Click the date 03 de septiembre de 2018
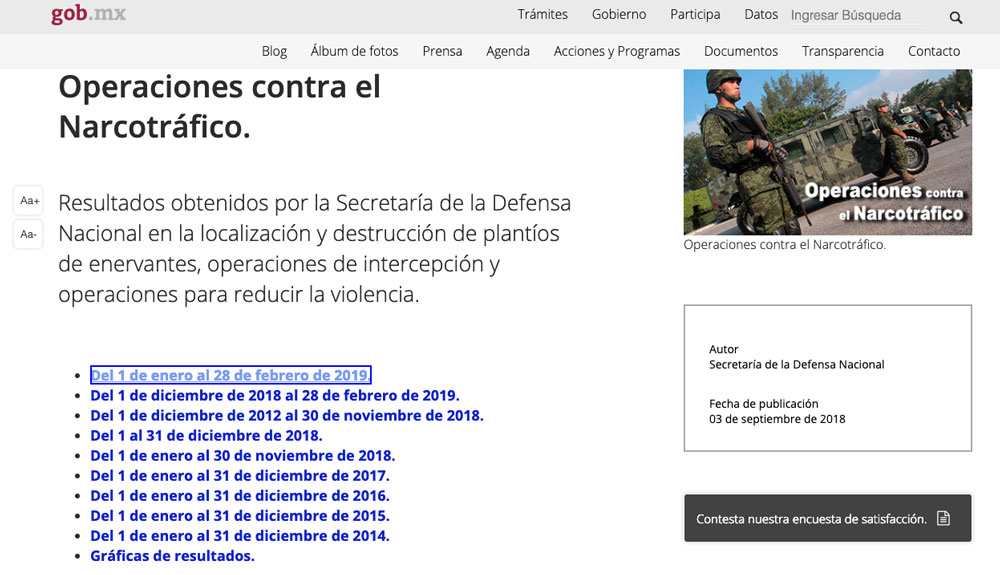The width and height of the screenshot is (1000, 575). pos(777,419)
